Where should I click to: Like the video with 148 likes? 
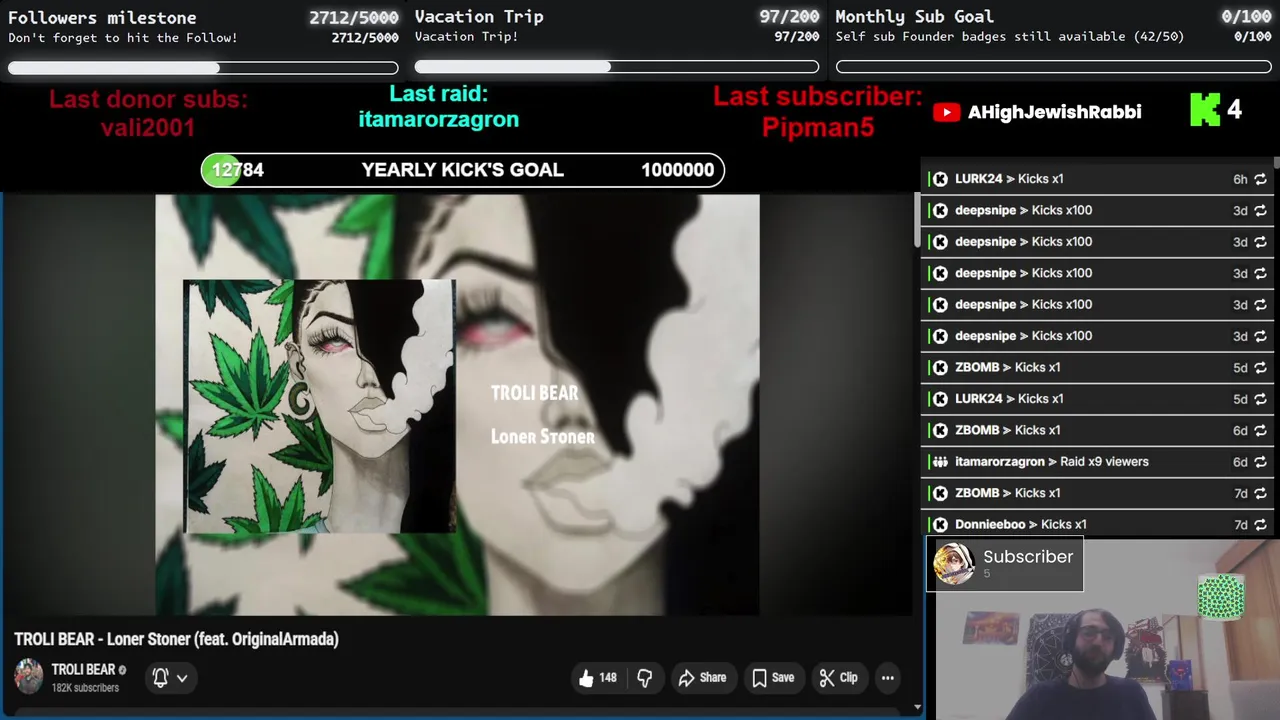(597, 678)
